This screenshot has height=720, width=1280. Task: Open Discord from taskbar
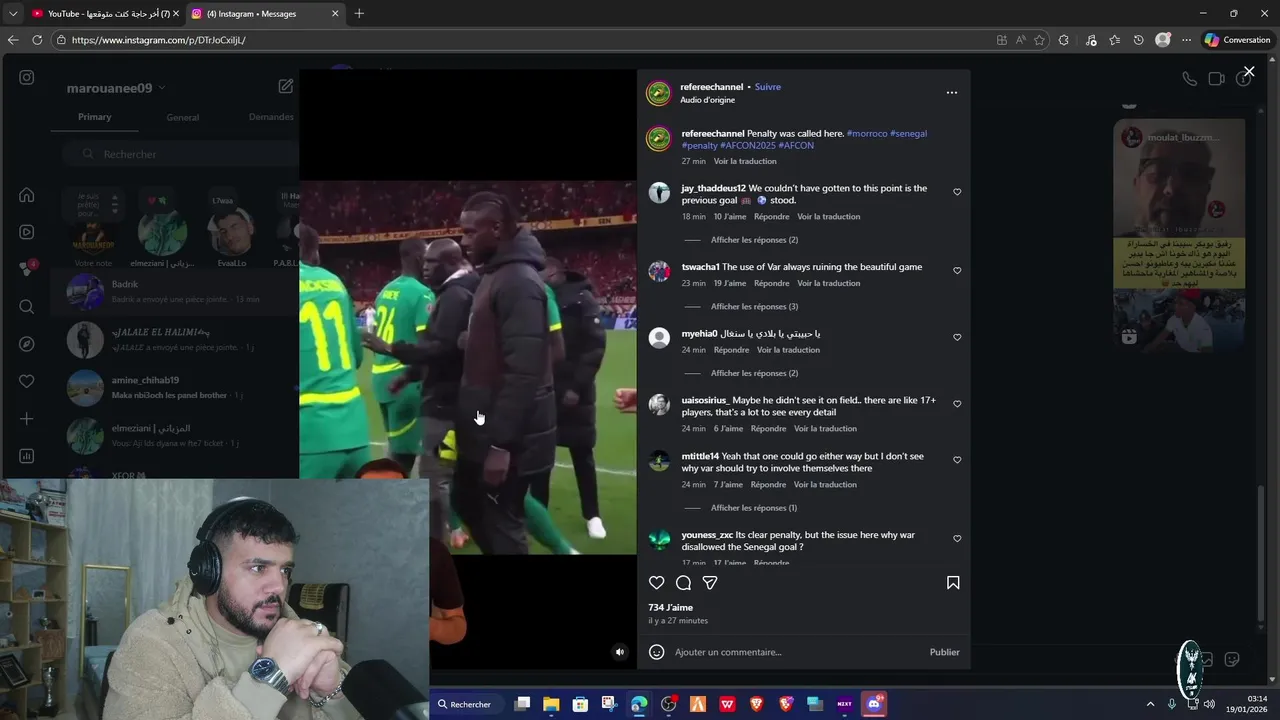[x=874, y=704]
